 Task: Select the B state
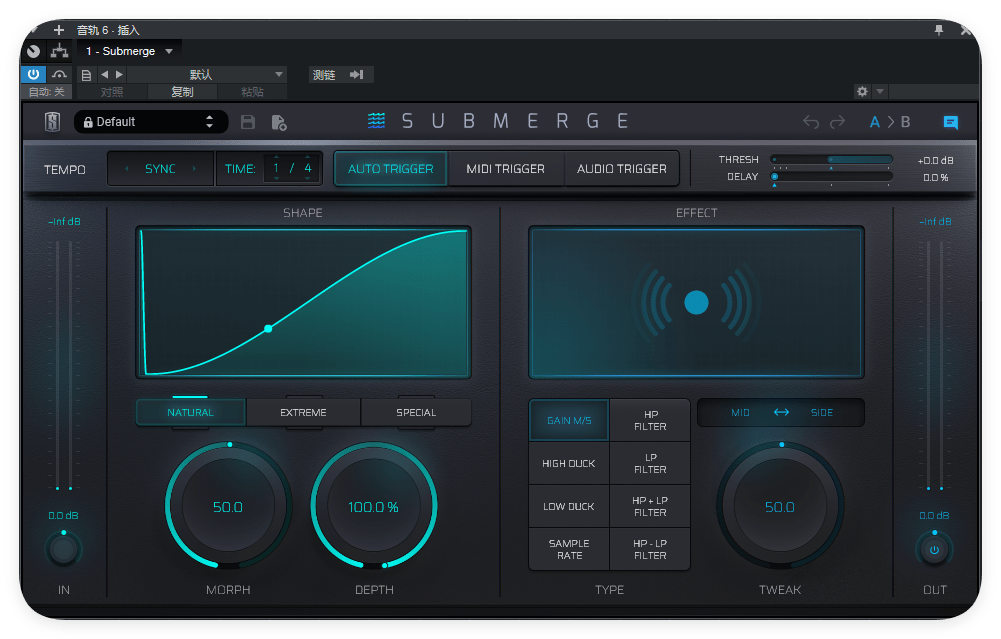905,121
